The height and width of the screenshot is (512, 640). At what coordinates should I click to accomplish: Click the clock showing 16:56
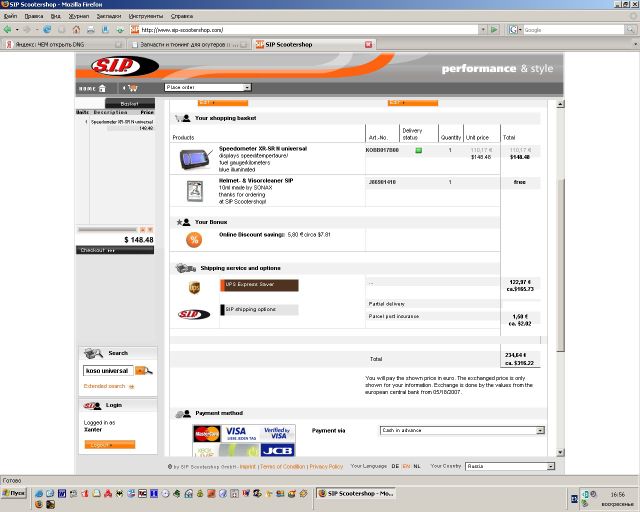(618, 494)
